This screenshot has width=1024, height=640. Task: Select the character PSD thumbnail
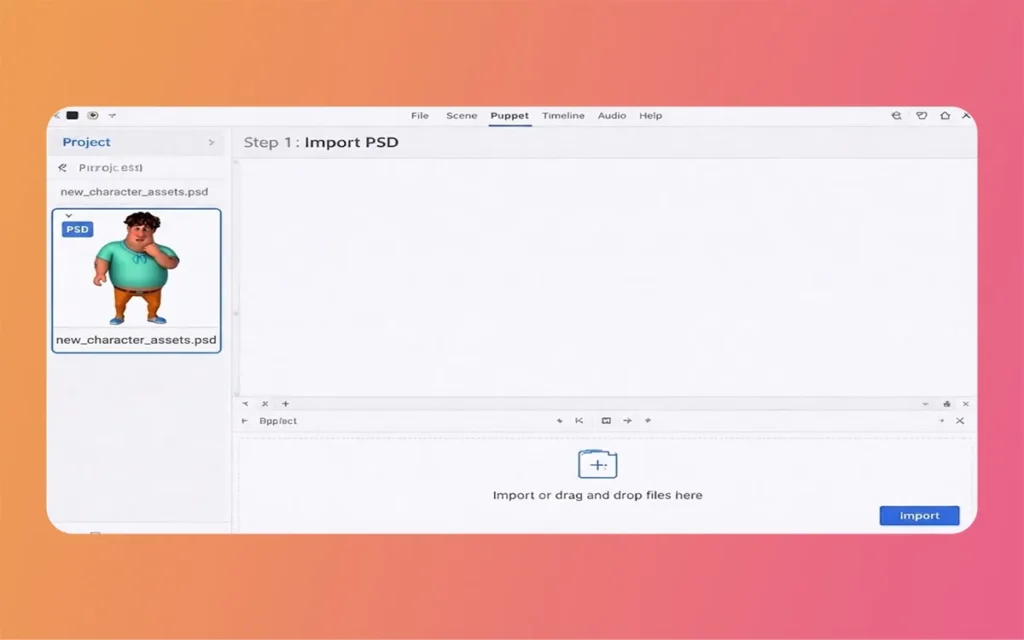[x=136, y=270]
